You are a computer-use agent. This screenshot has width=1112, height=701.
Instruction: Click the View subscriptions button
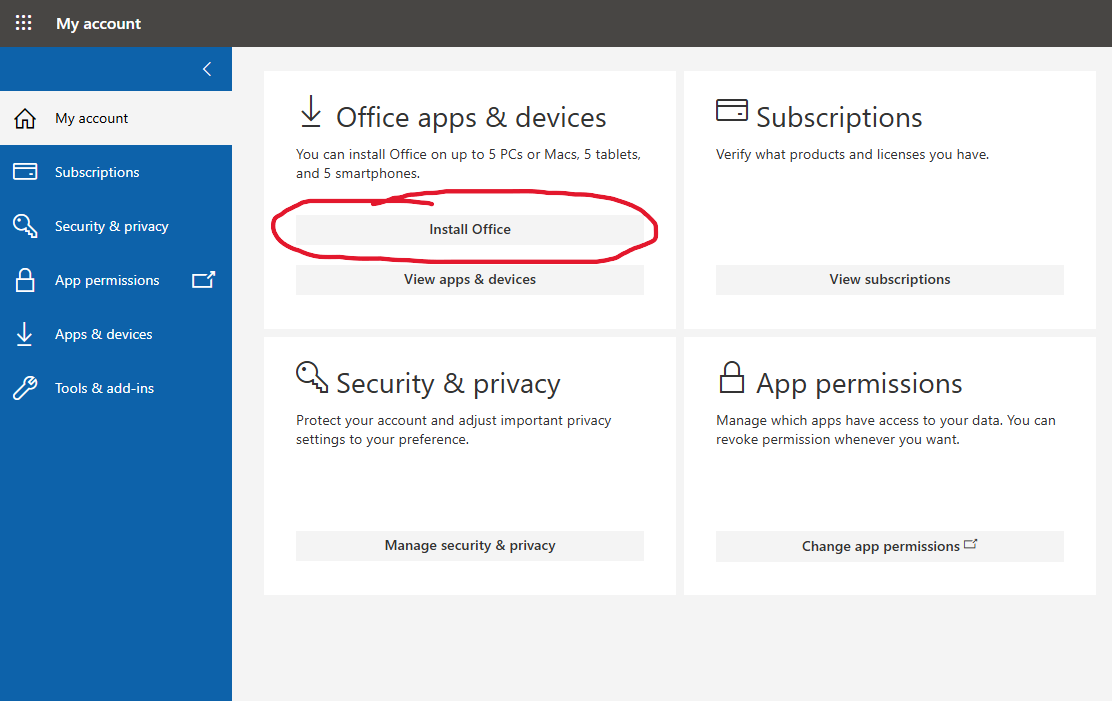889,280
